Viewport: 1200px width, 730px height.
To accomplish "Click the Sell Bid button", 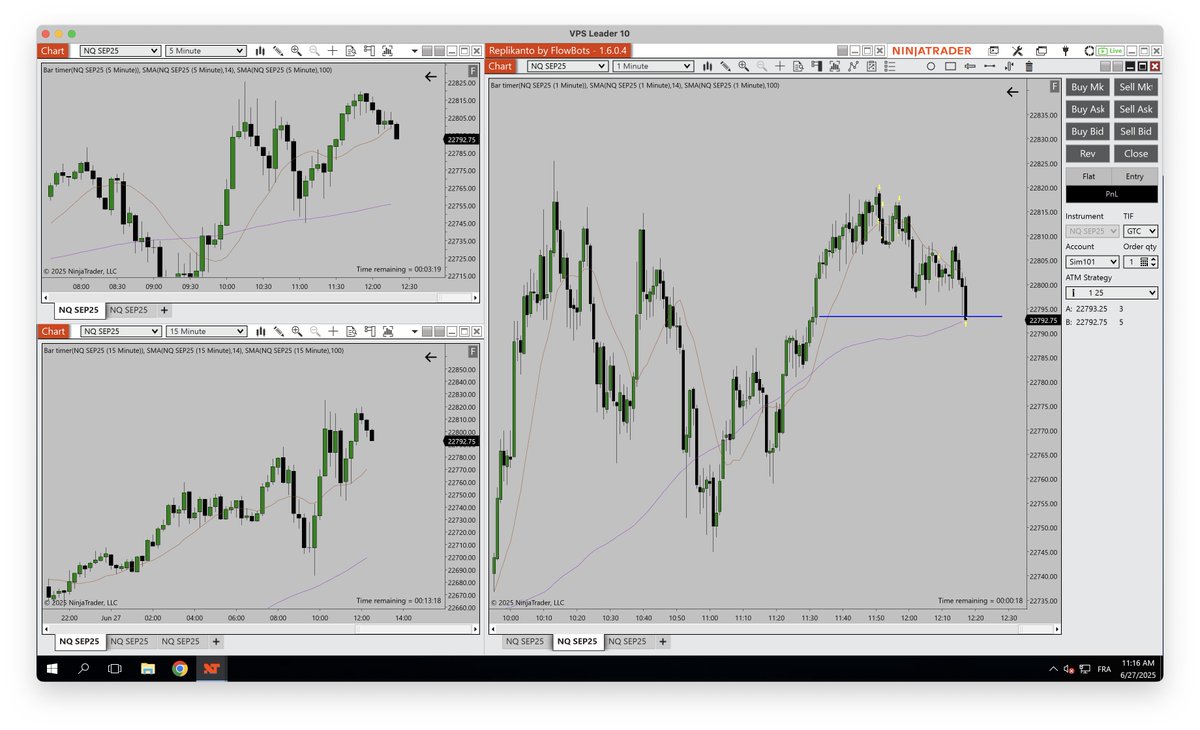I will coord(1136,131).
